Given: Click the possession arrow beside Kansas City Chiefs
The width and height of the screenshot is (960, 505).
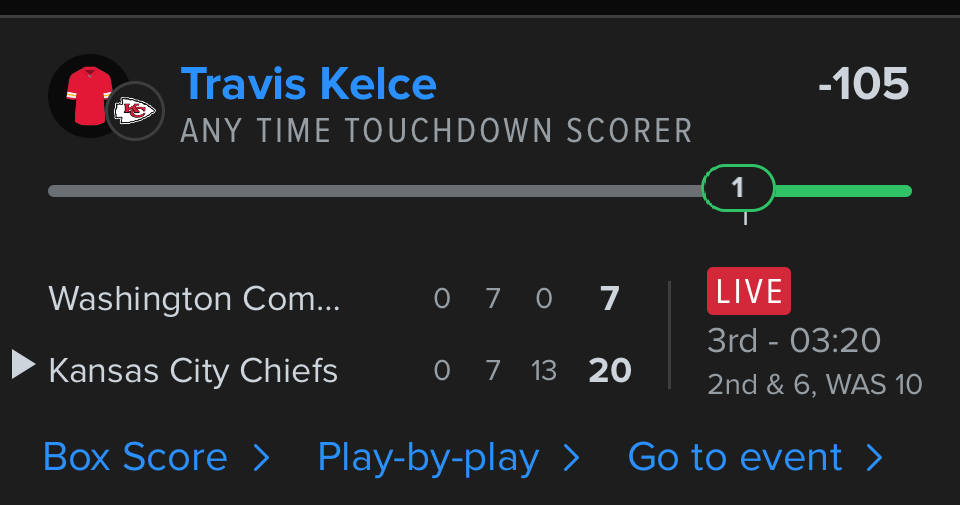Looking at the screenshot, I should coord(23,365).
